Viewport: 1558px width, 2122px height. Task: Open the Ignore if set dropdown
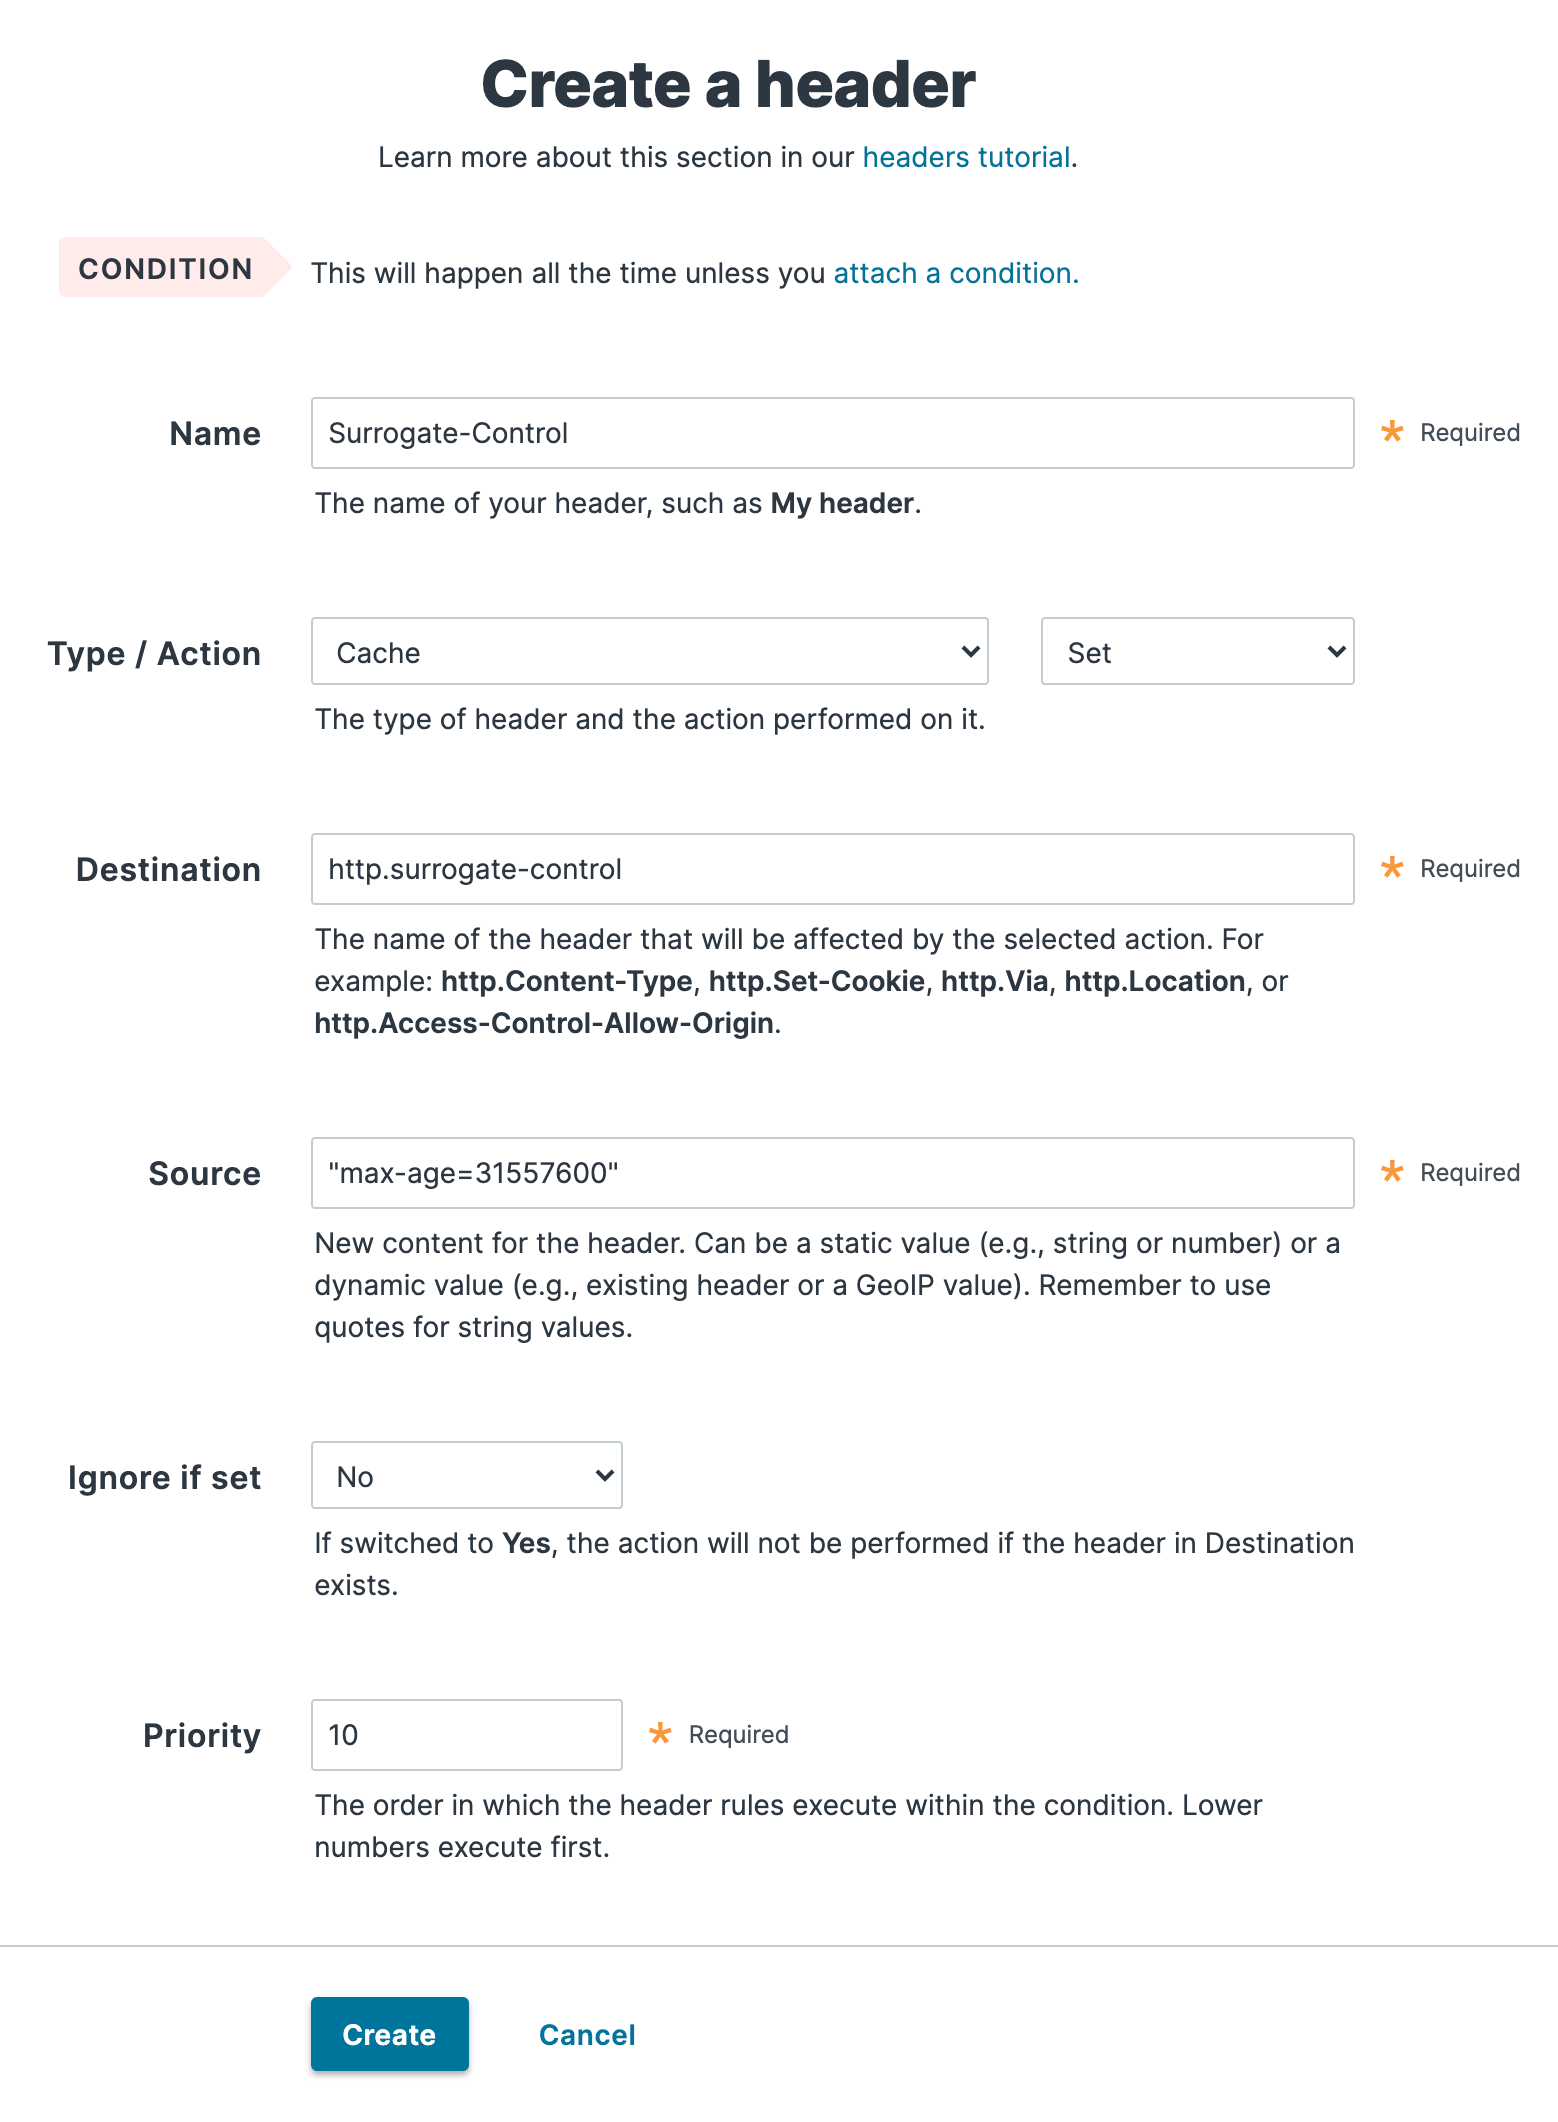[x=466, y=1475]
